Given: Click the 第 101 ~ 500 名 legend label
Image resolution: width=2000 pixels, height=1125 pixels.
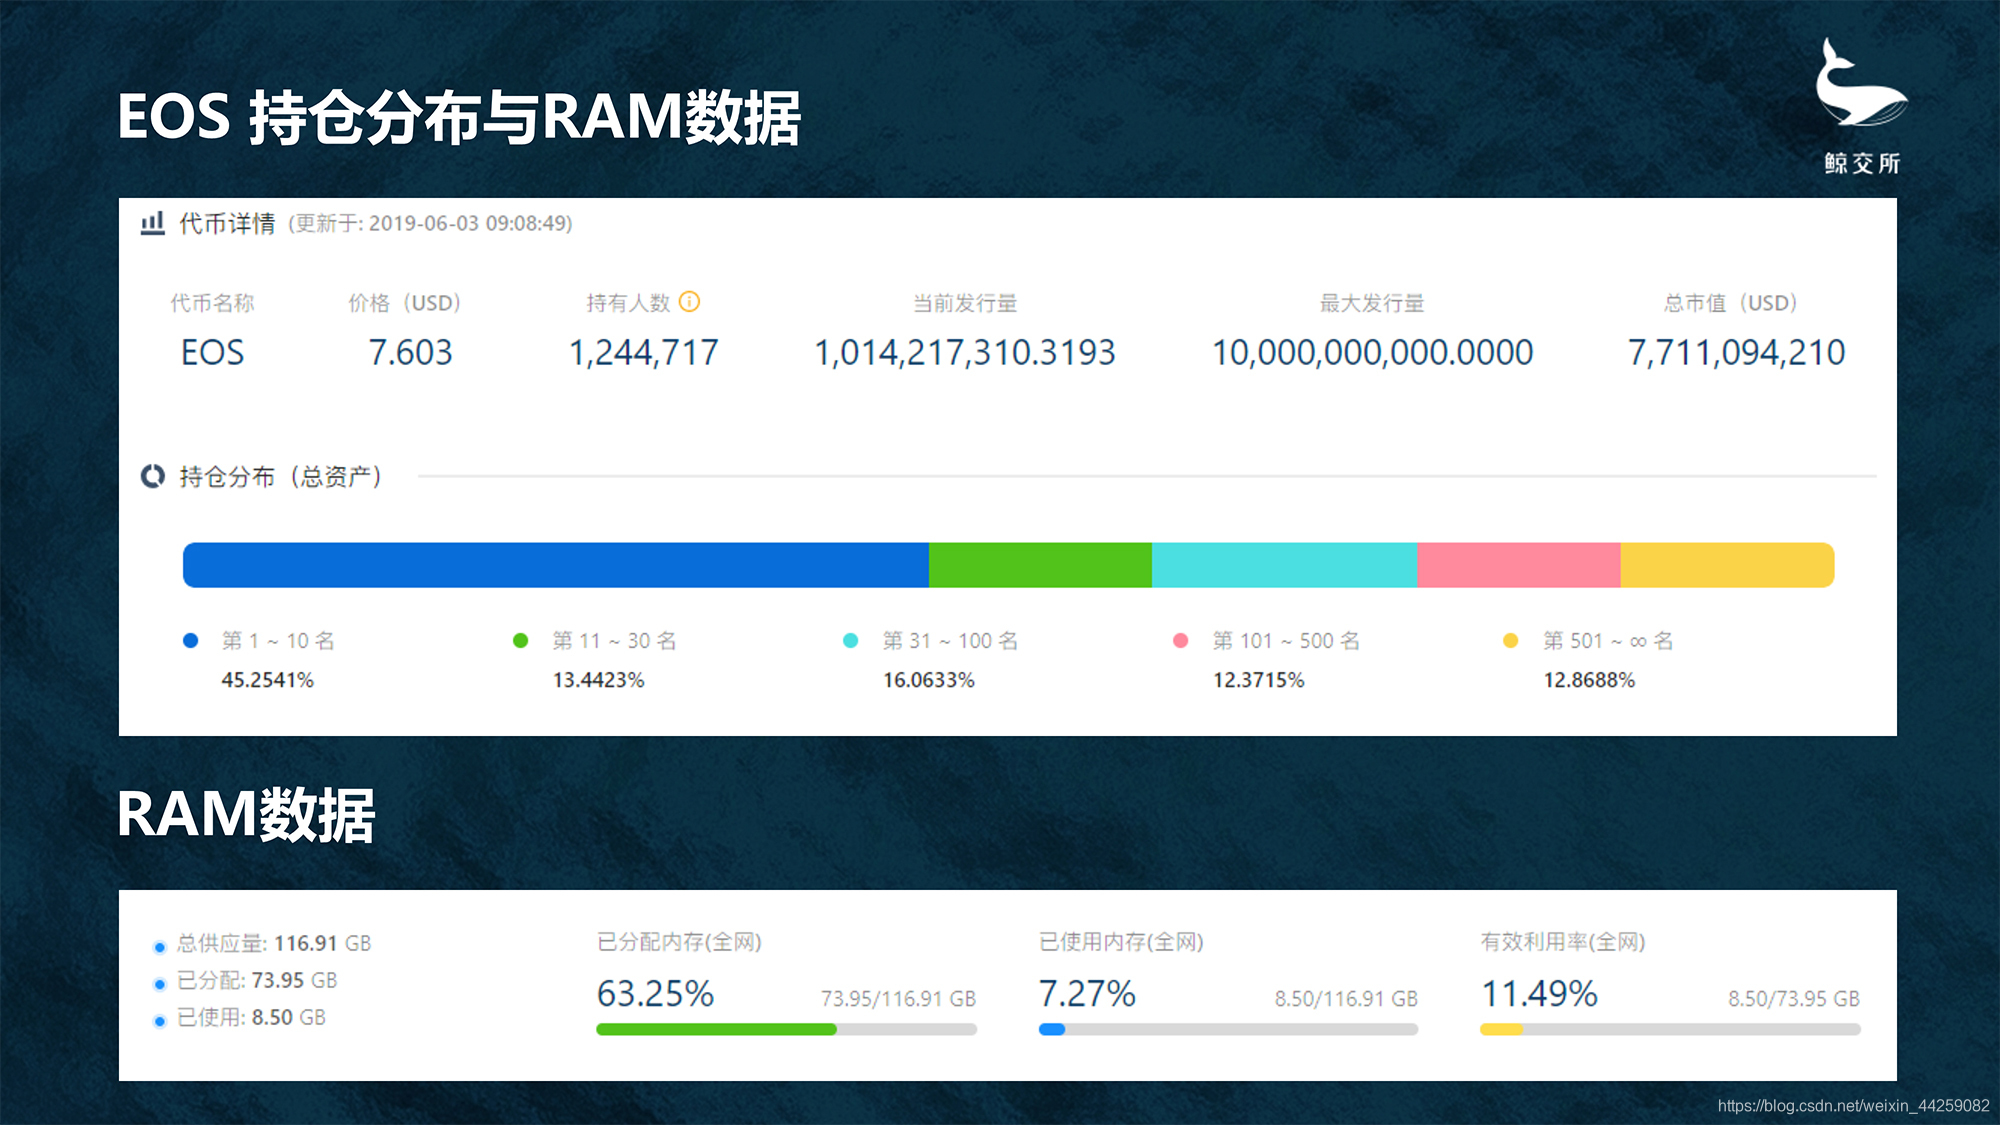Looking at the screenshot, I should pyautogui.click(x=1286, y=640).
